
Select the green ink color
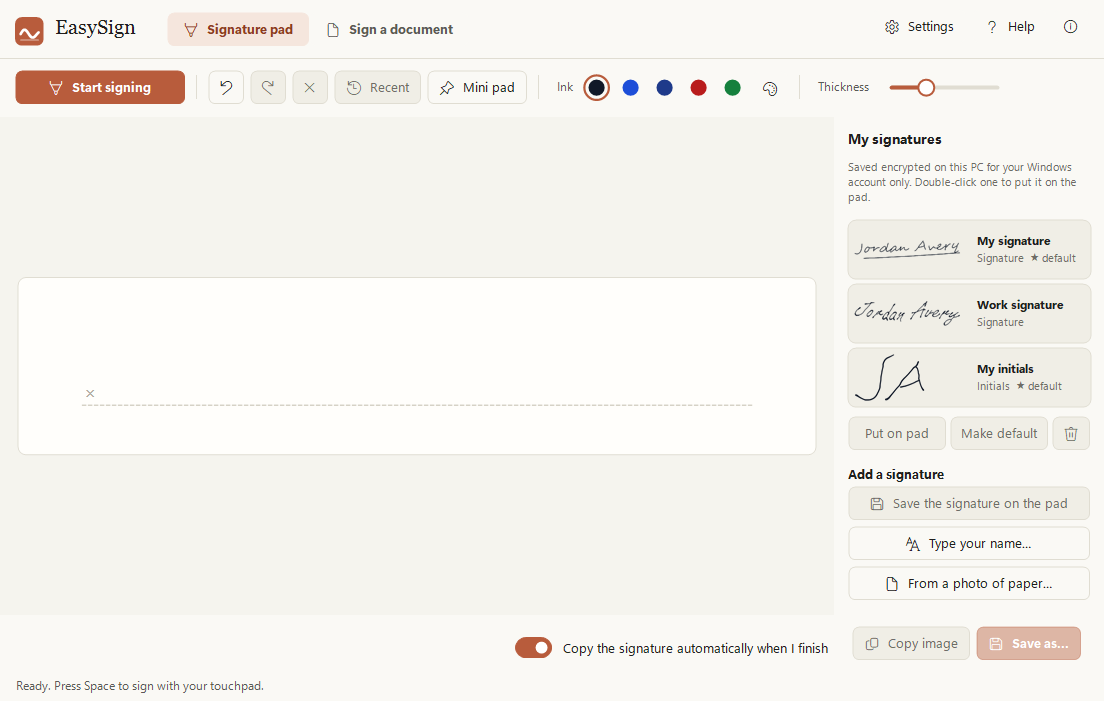click(x=732, y=87)
